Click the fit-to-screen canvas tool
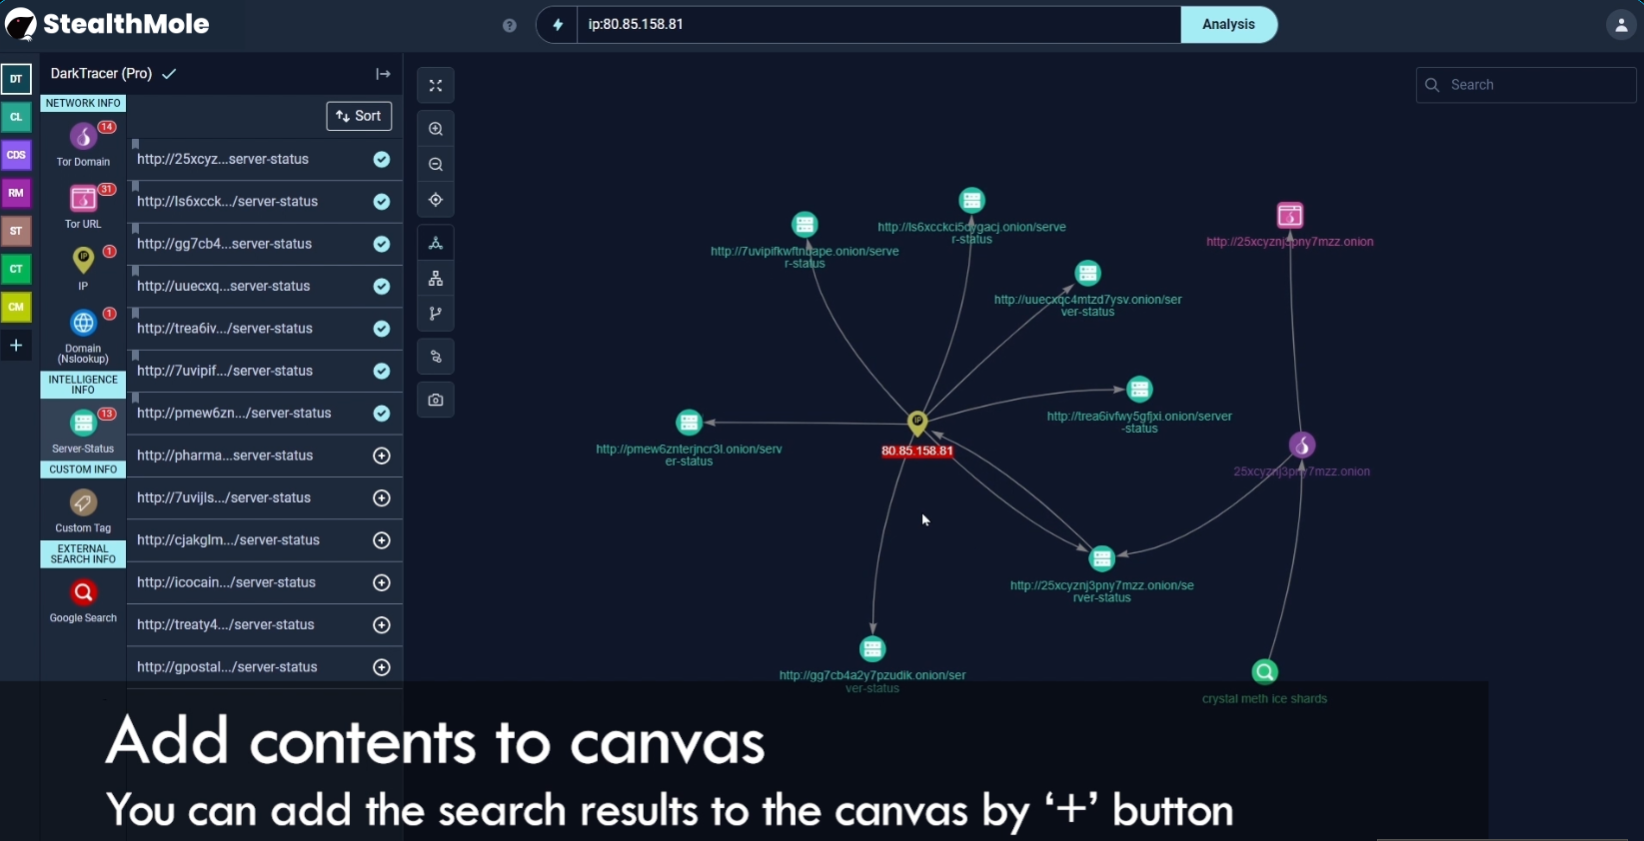This screenshot has height=841, width=1644. [x=436, y=86]
